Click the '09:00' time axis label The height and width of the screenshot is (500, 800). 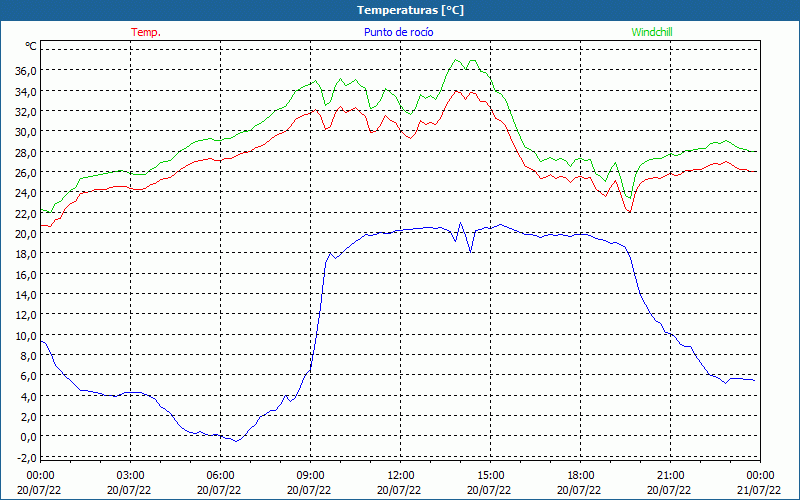(310, 476)
